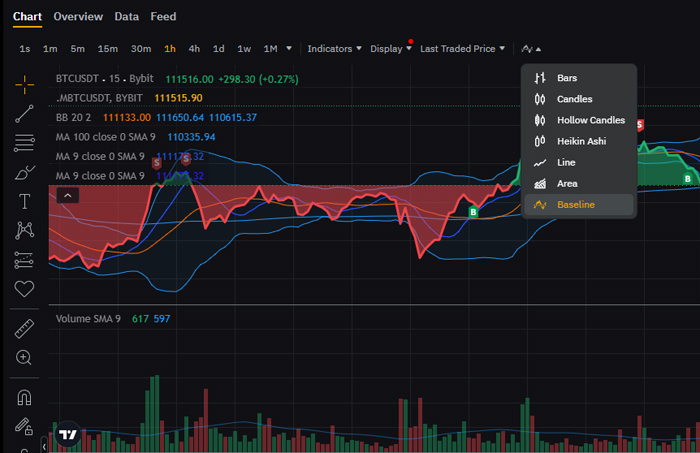
Task: Set the 1w timeframe
Action: [x=244, y=49]
